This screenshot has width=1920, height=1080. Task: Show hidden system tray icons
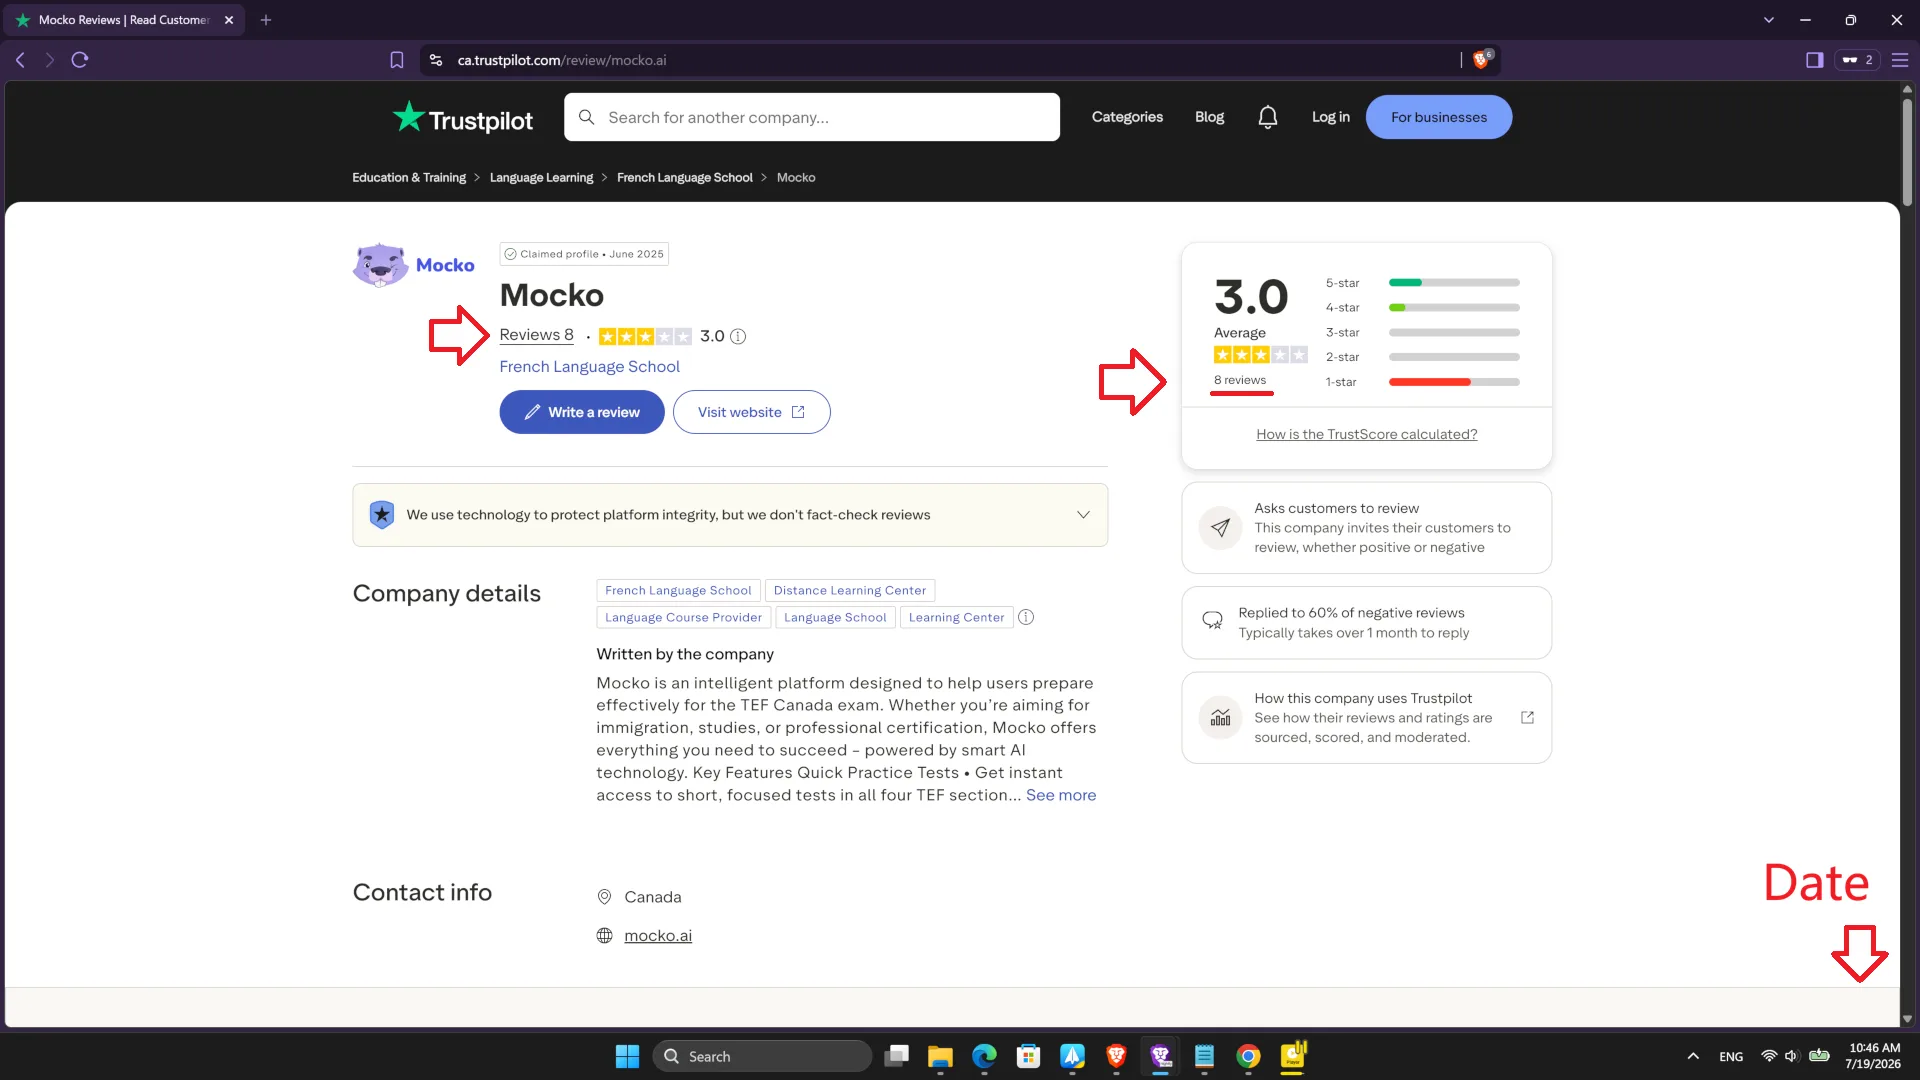click(x=1693, y=1056)
